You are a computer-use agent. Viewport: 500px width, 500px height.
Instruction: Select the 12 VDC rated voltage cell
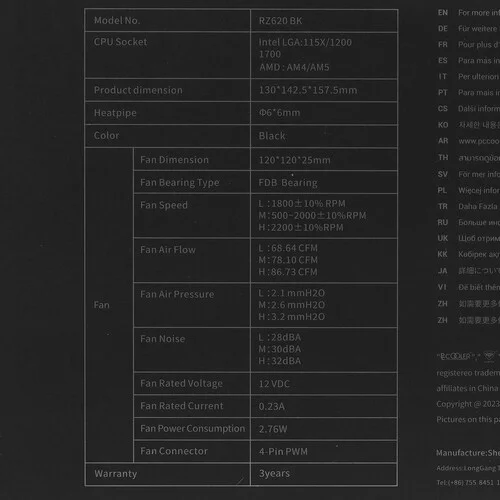(x=324, y=384)
